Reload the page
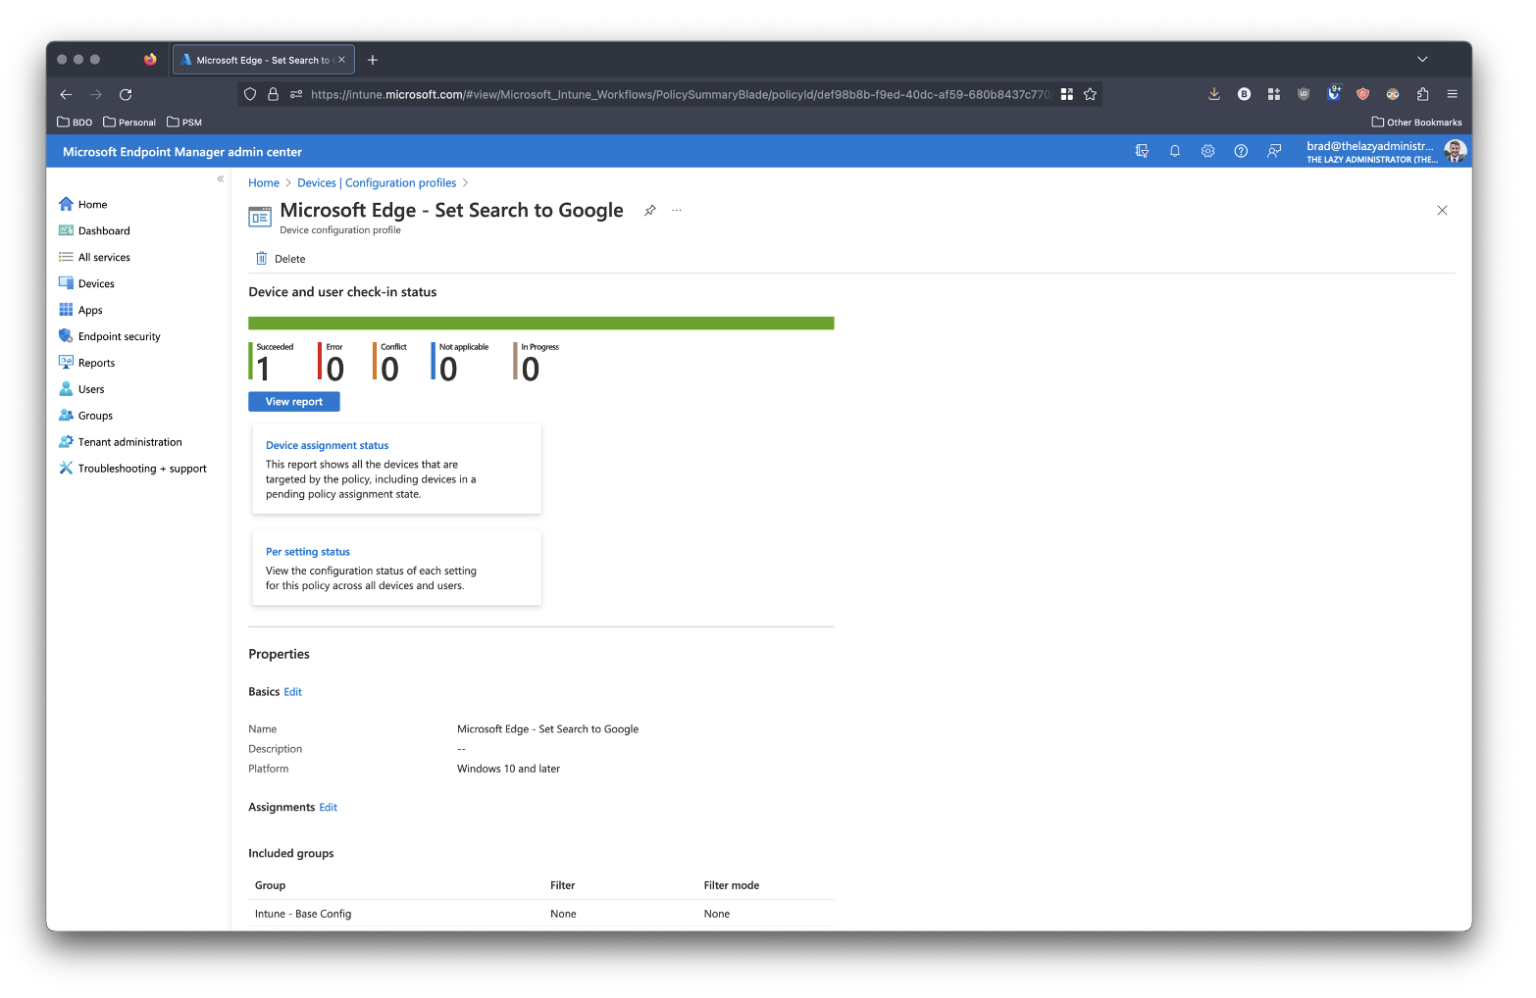1536x998 pixels. point(126,94)
